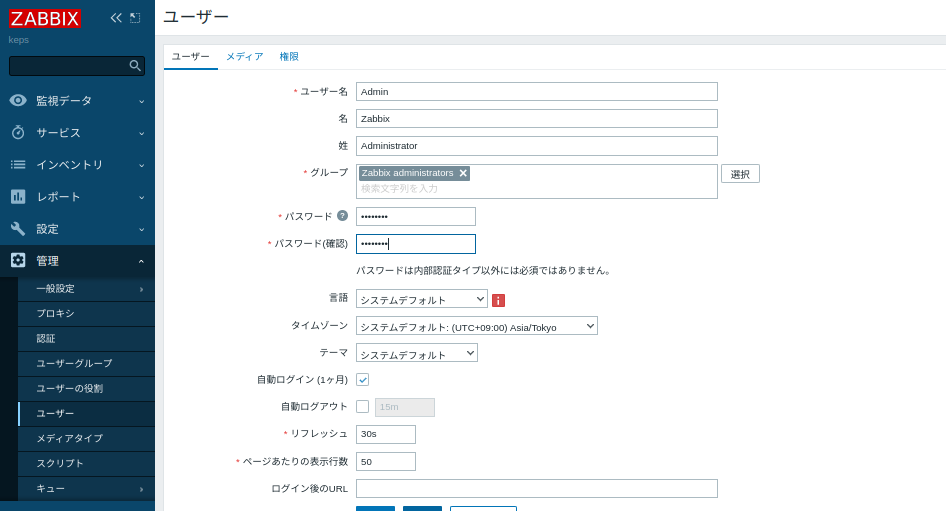This screenshot has width=946, height=511.
Task: Click the keps server name text
Action: point(19,40)
